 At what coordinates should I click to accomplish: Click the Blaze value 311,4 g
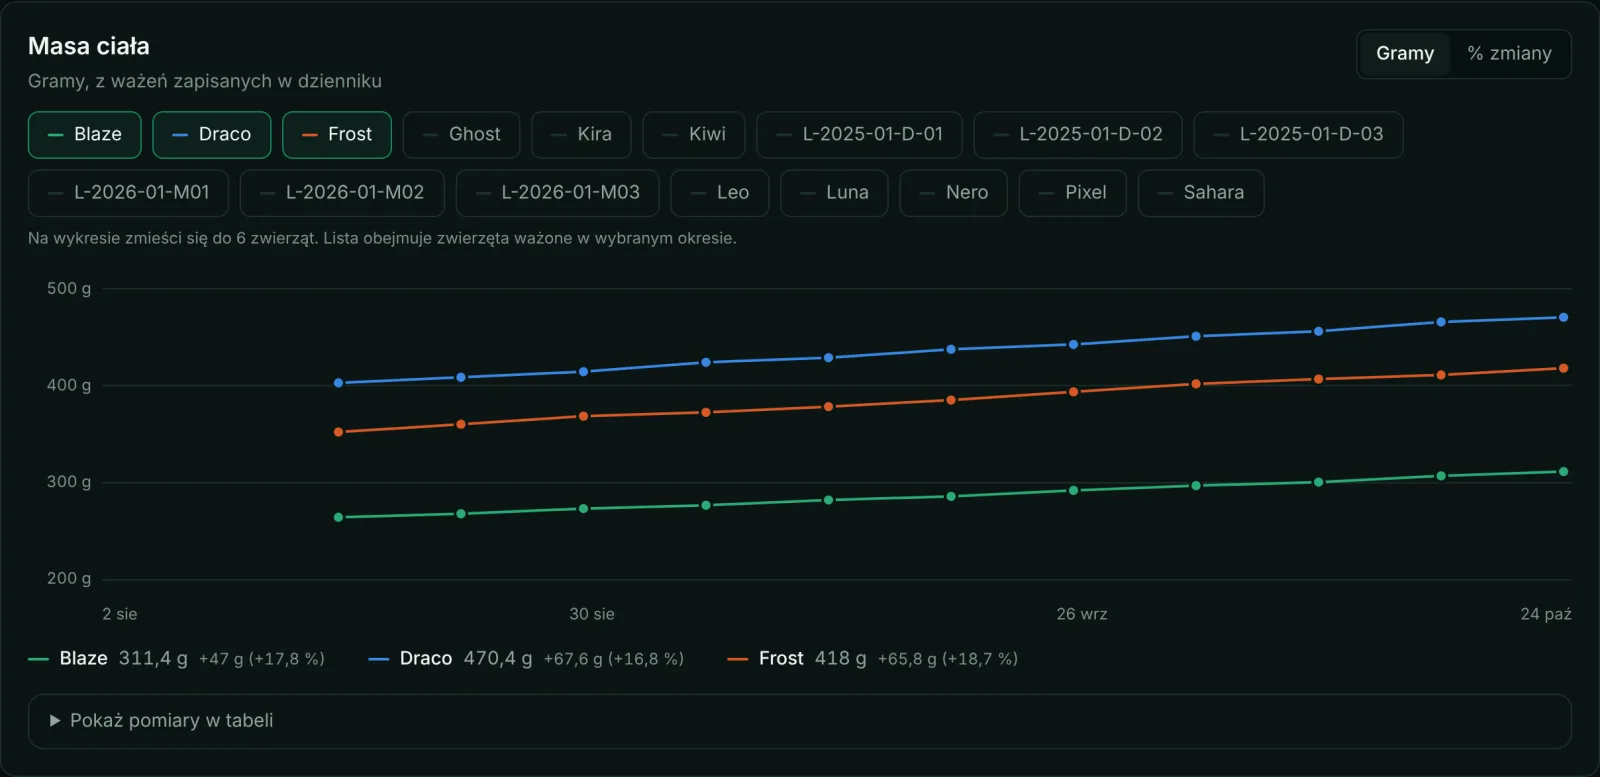(153, 659)
